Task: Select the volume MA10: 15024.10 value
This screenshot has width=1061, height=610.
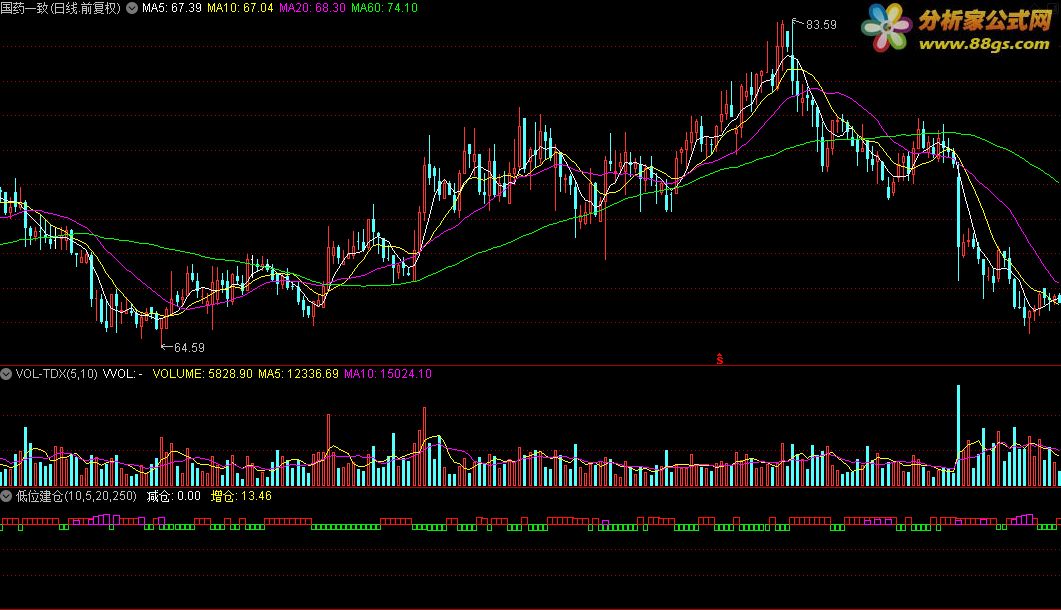Action: pos(388,374)
